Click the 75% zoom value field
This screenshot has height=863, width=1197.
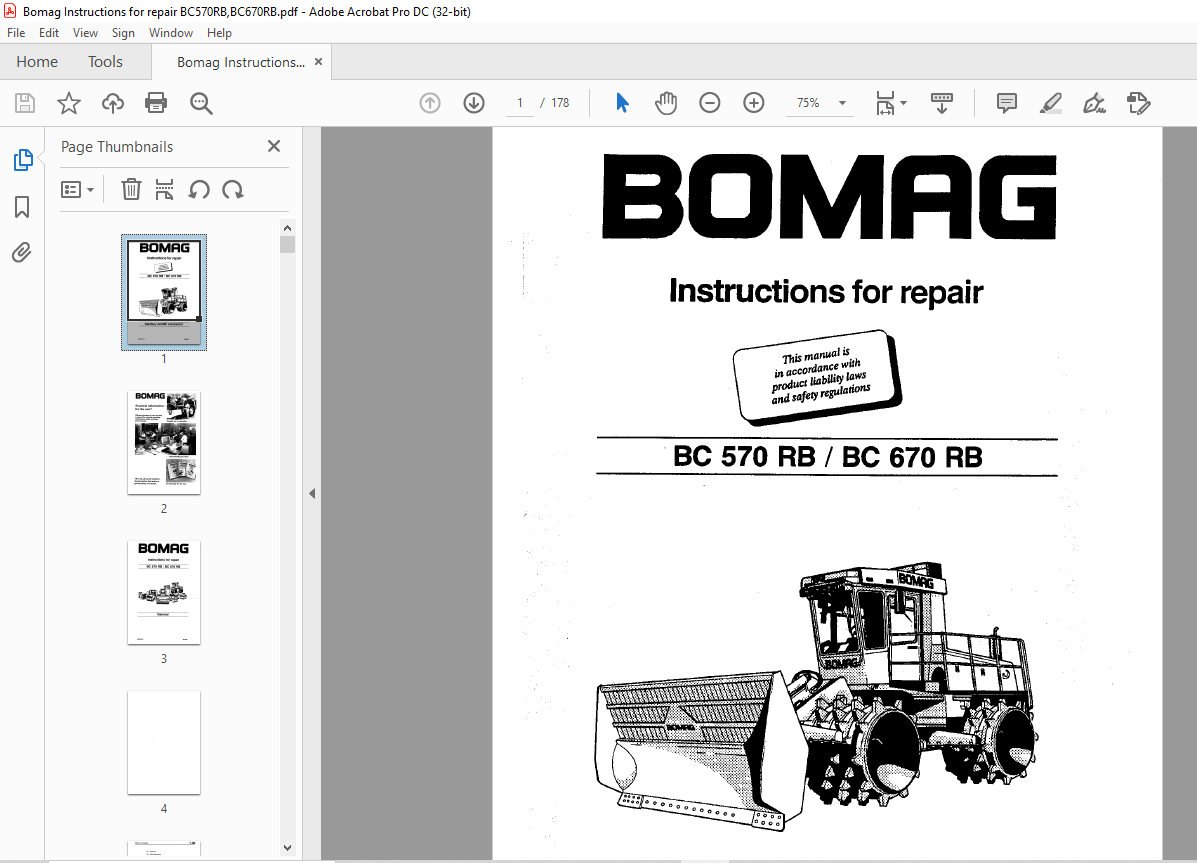tap(808, 103)
